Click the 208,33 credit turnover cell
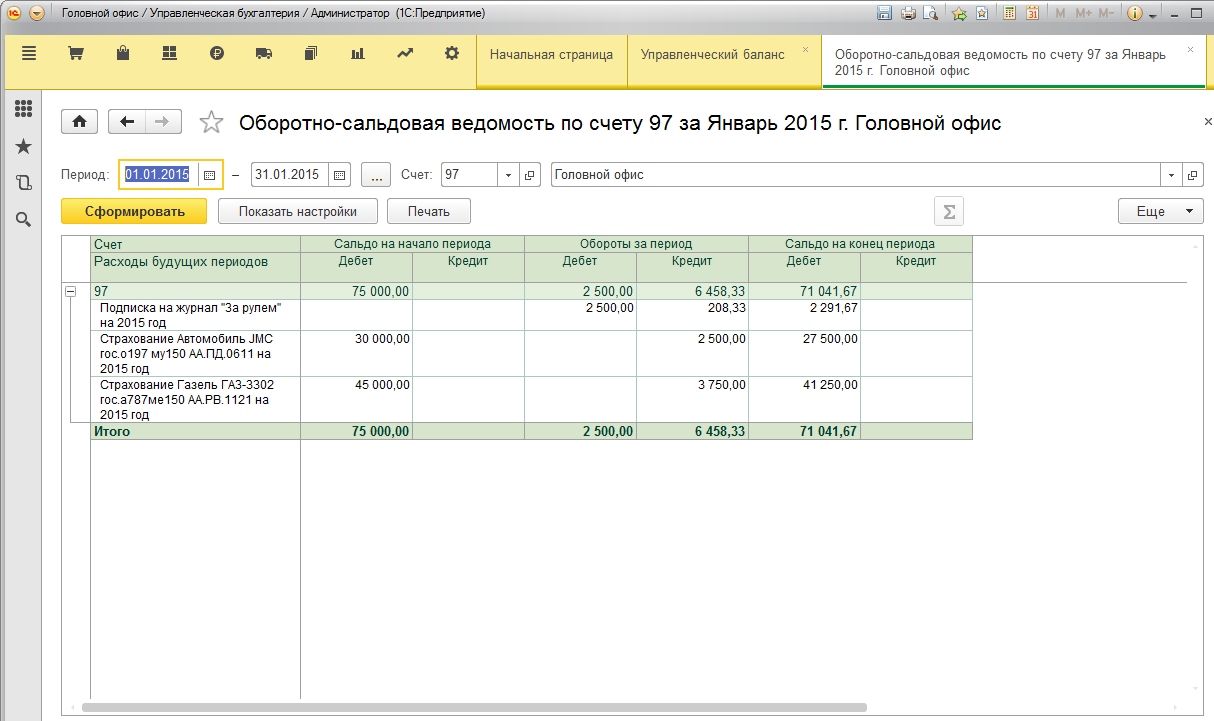Viewport: 1214px width, 721px height. (x=692, y=315)
